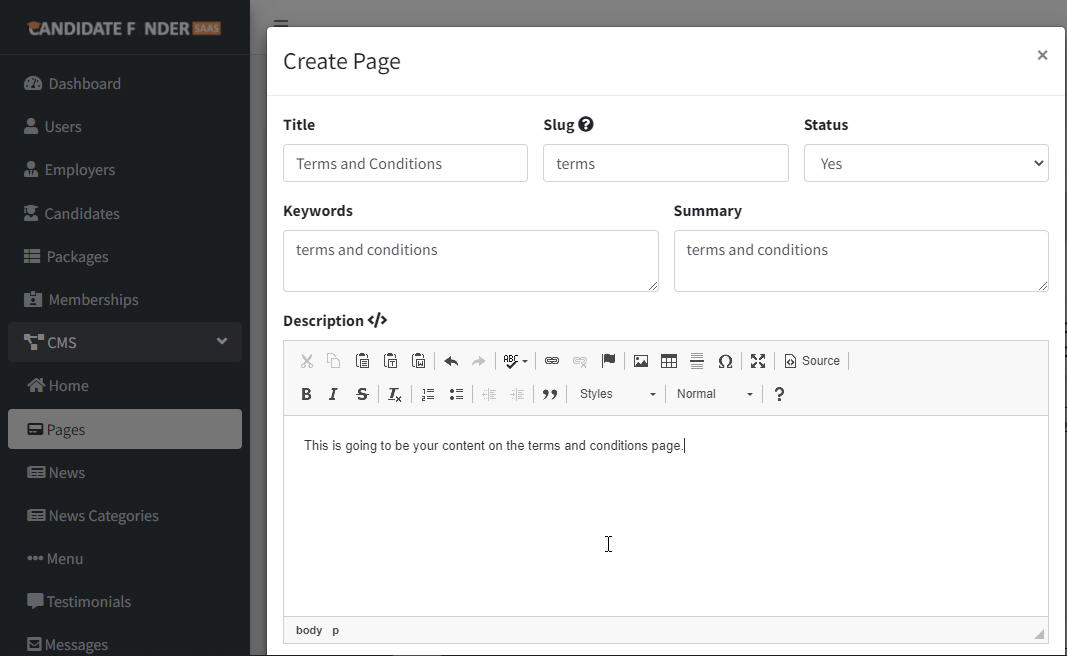Collapse the CMS menu section
The image size is (1067, 656).
tap(125, 342)
